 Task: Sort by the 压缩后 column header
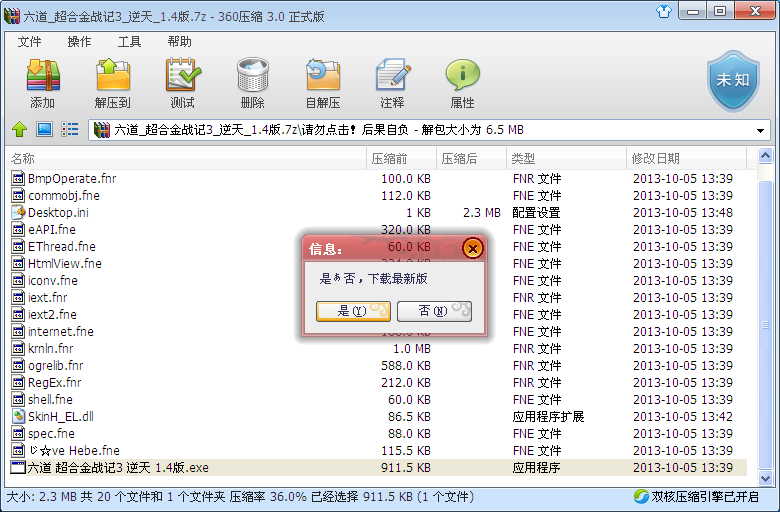471,158
